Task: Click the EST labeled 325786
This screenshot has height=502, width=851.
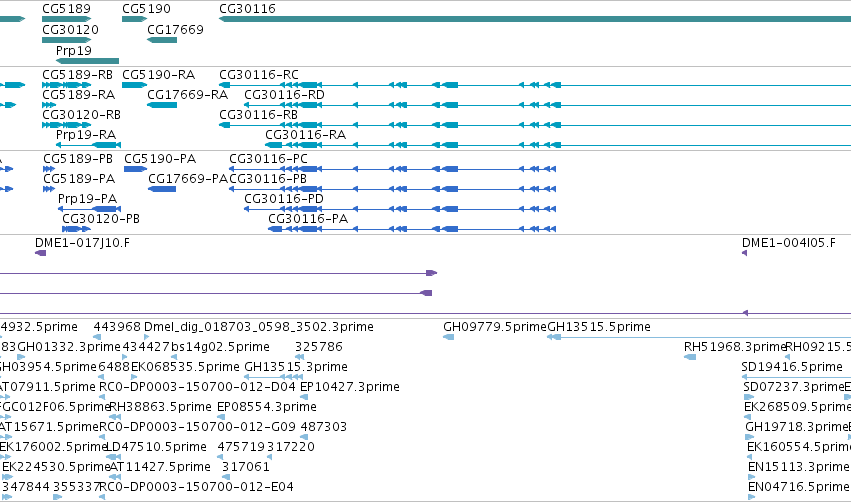Action: point(319,346)
